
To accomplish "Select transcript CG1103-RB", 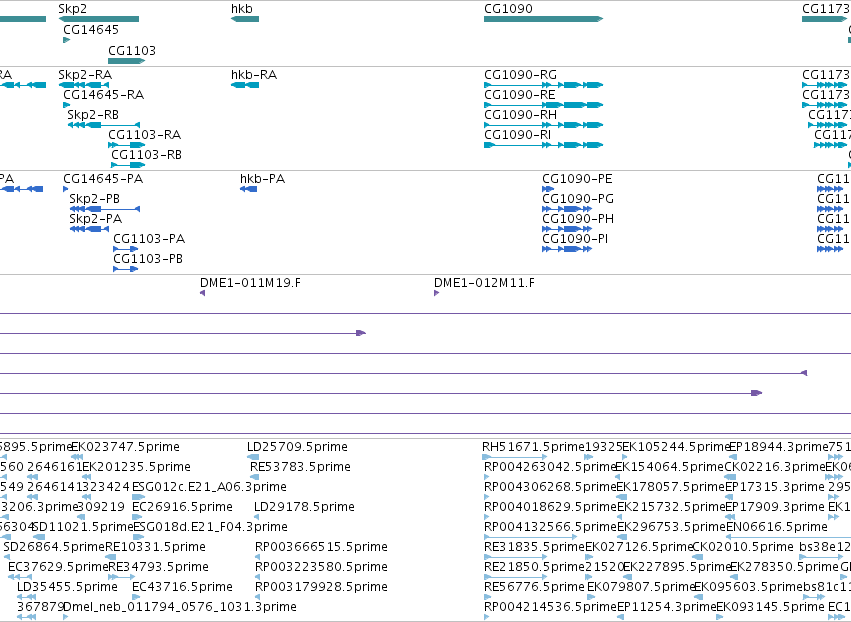I will point(147,155).
